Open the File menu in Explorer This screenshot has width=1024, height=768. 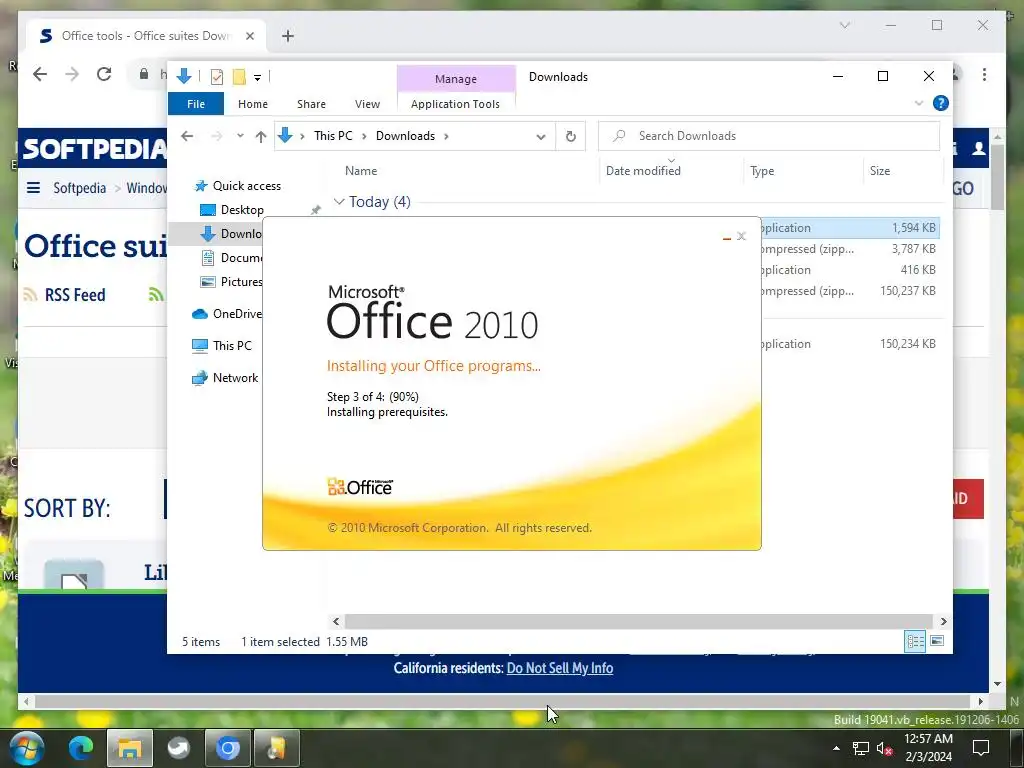click(x=196, y=104)
